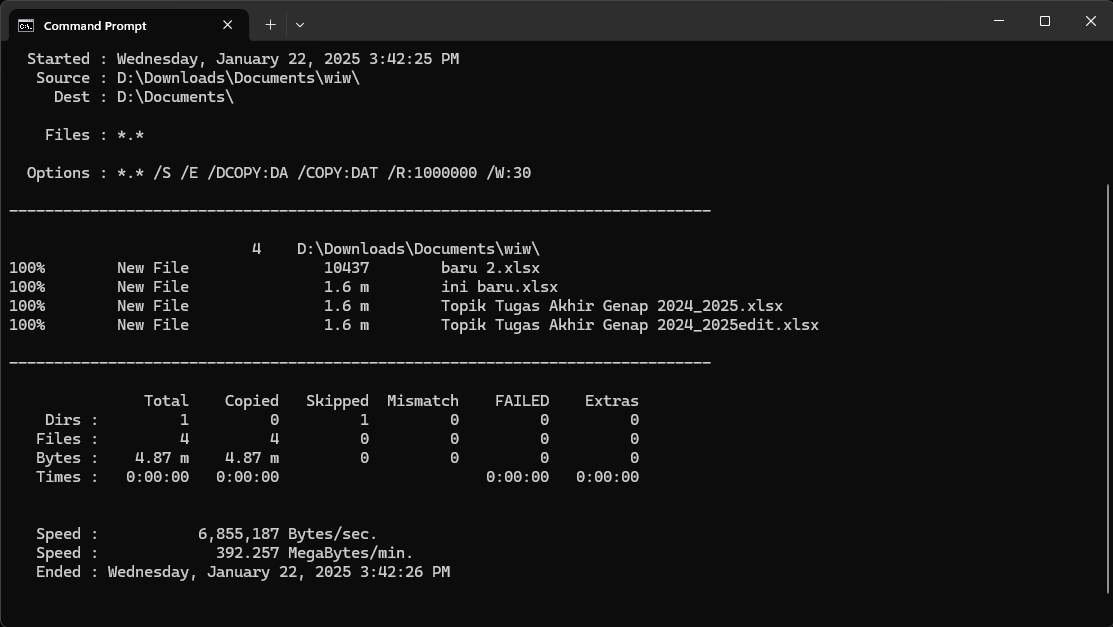Click the Total column header
This screenshot has height=627, width=1113.
pyautogui.click(x=166, y=401)
